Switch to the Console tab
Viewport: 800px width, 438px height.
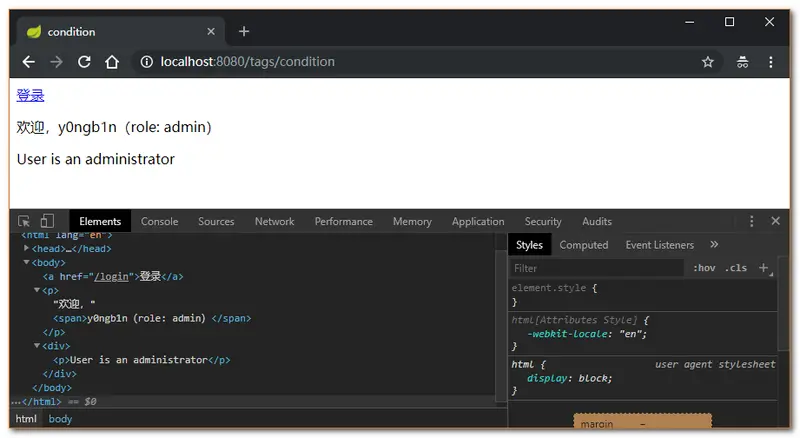159,221
